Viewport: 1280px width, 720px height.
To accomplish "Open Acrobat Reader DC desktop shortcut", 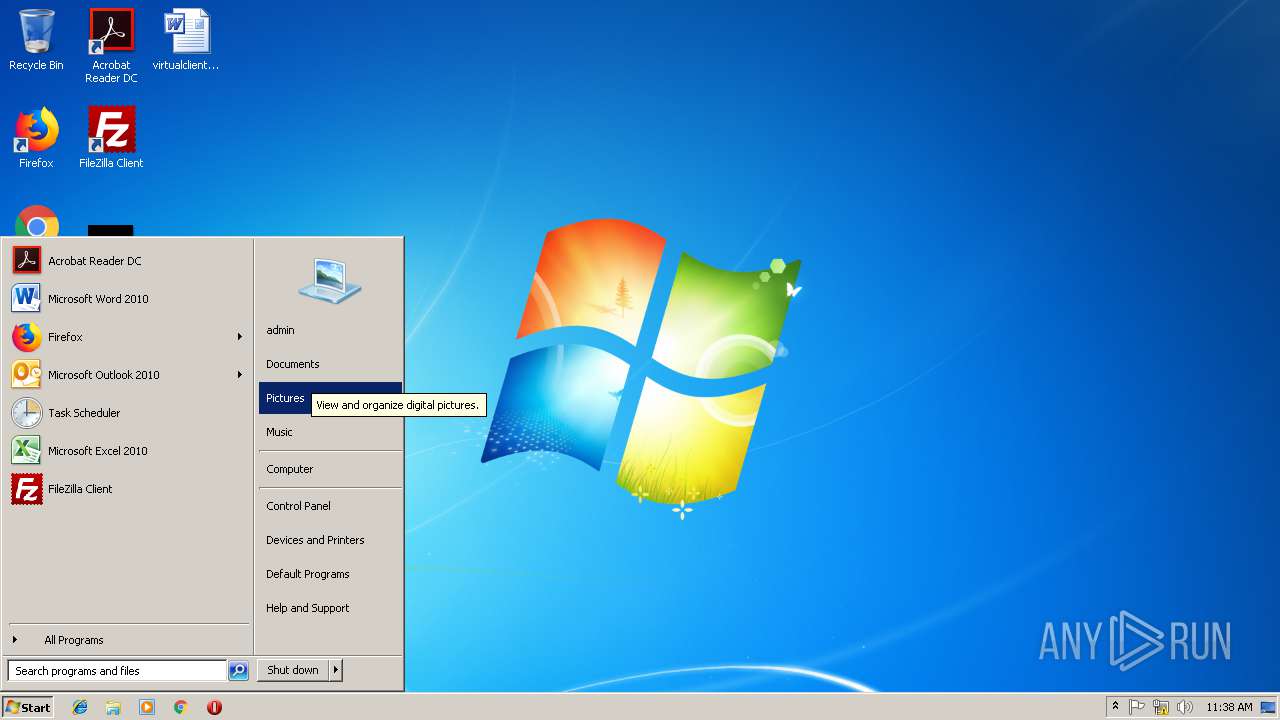I will point(111,45).
